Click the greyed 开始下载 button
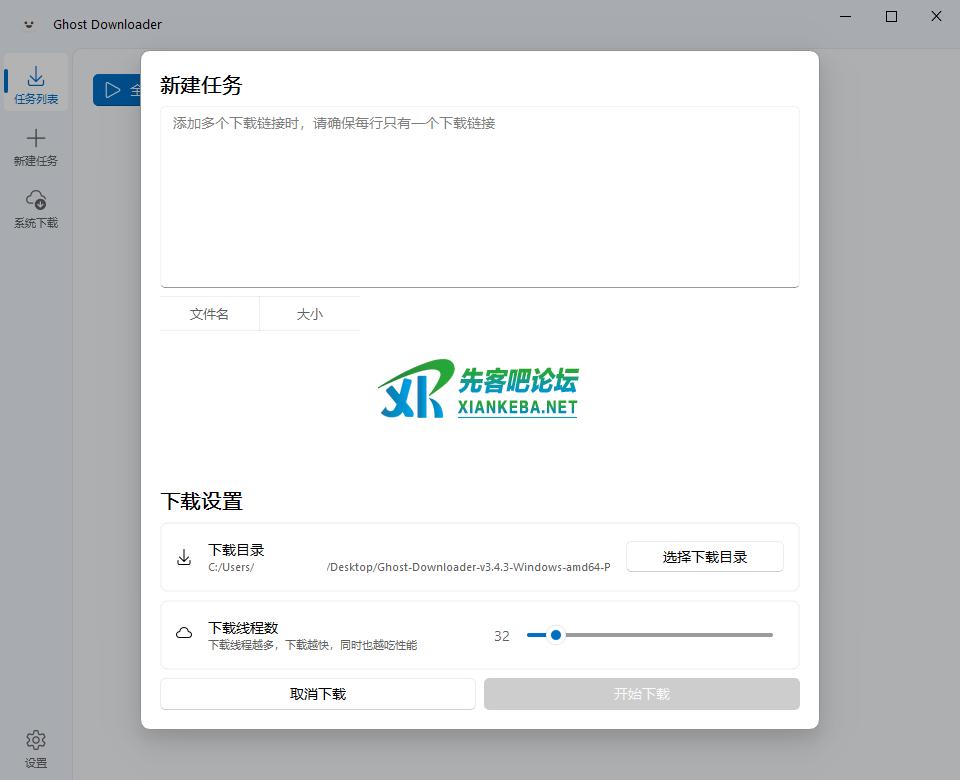960x780 pixels. pos(641,694)
